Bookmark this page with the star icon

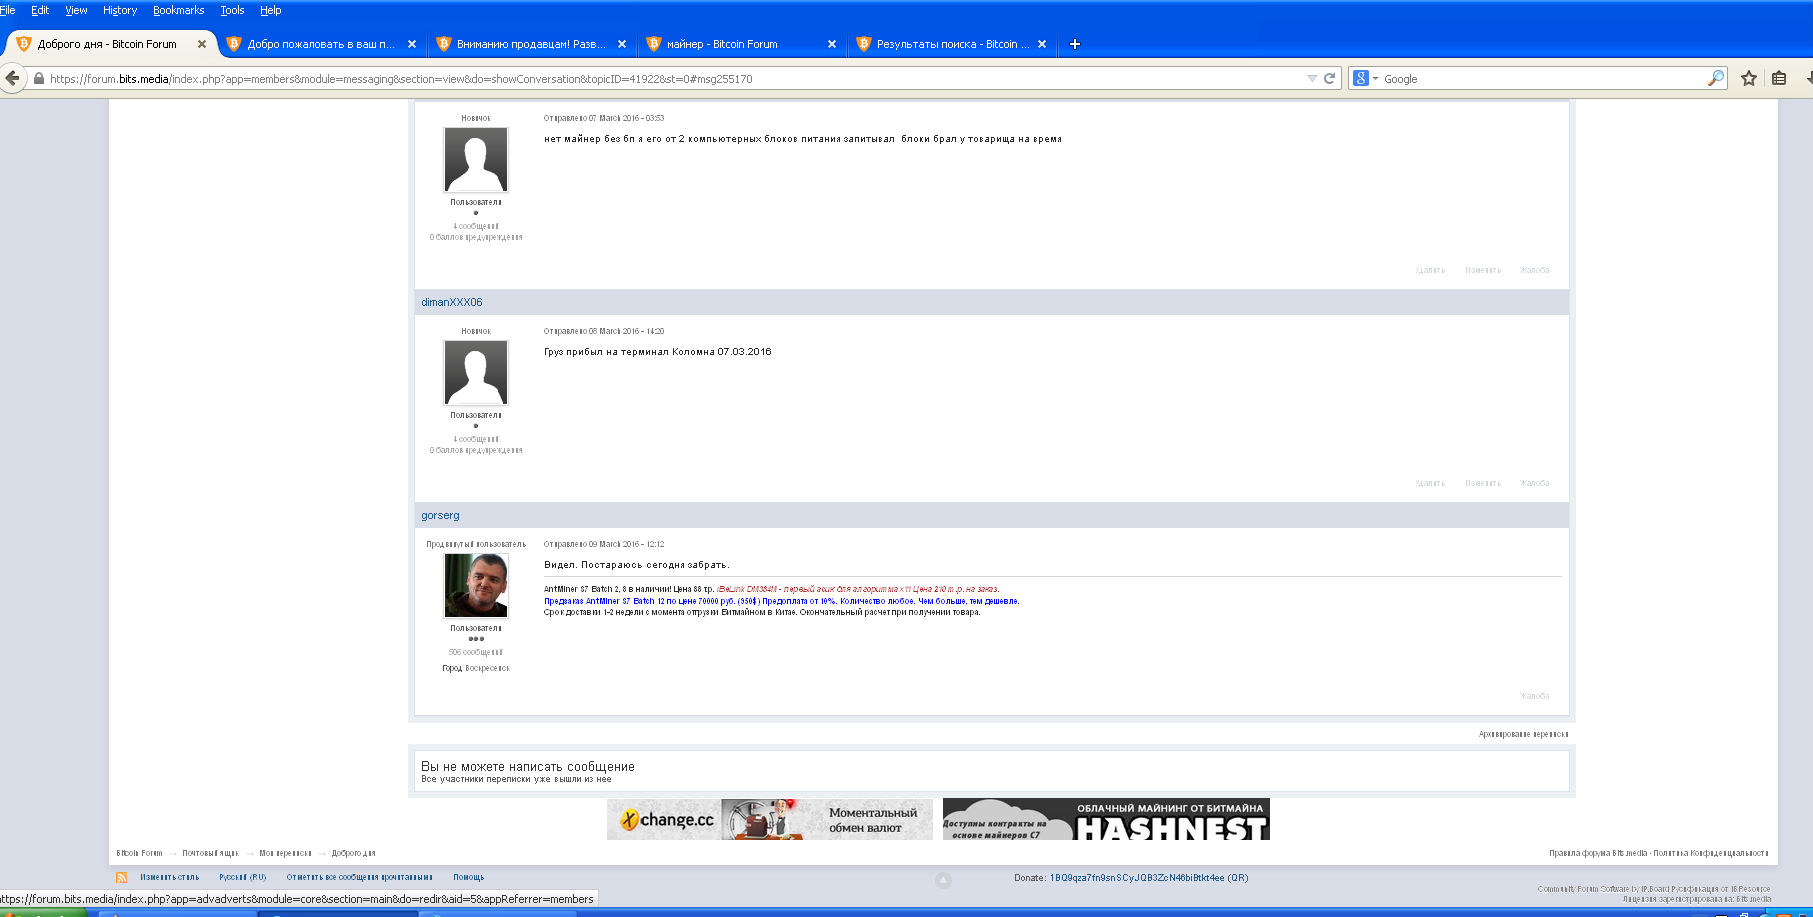(x=1748, y=78)
